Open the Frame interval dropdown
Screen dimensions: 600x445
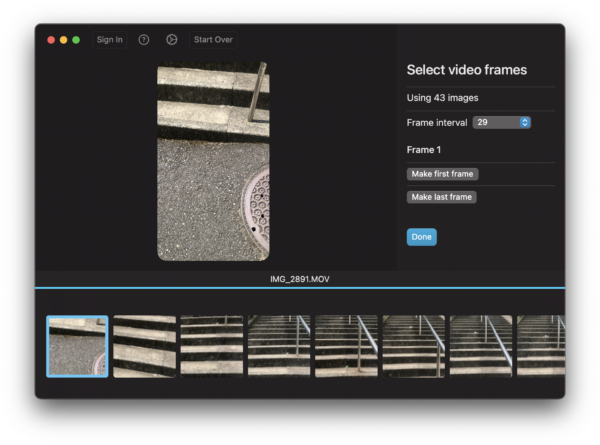[501, 122]
